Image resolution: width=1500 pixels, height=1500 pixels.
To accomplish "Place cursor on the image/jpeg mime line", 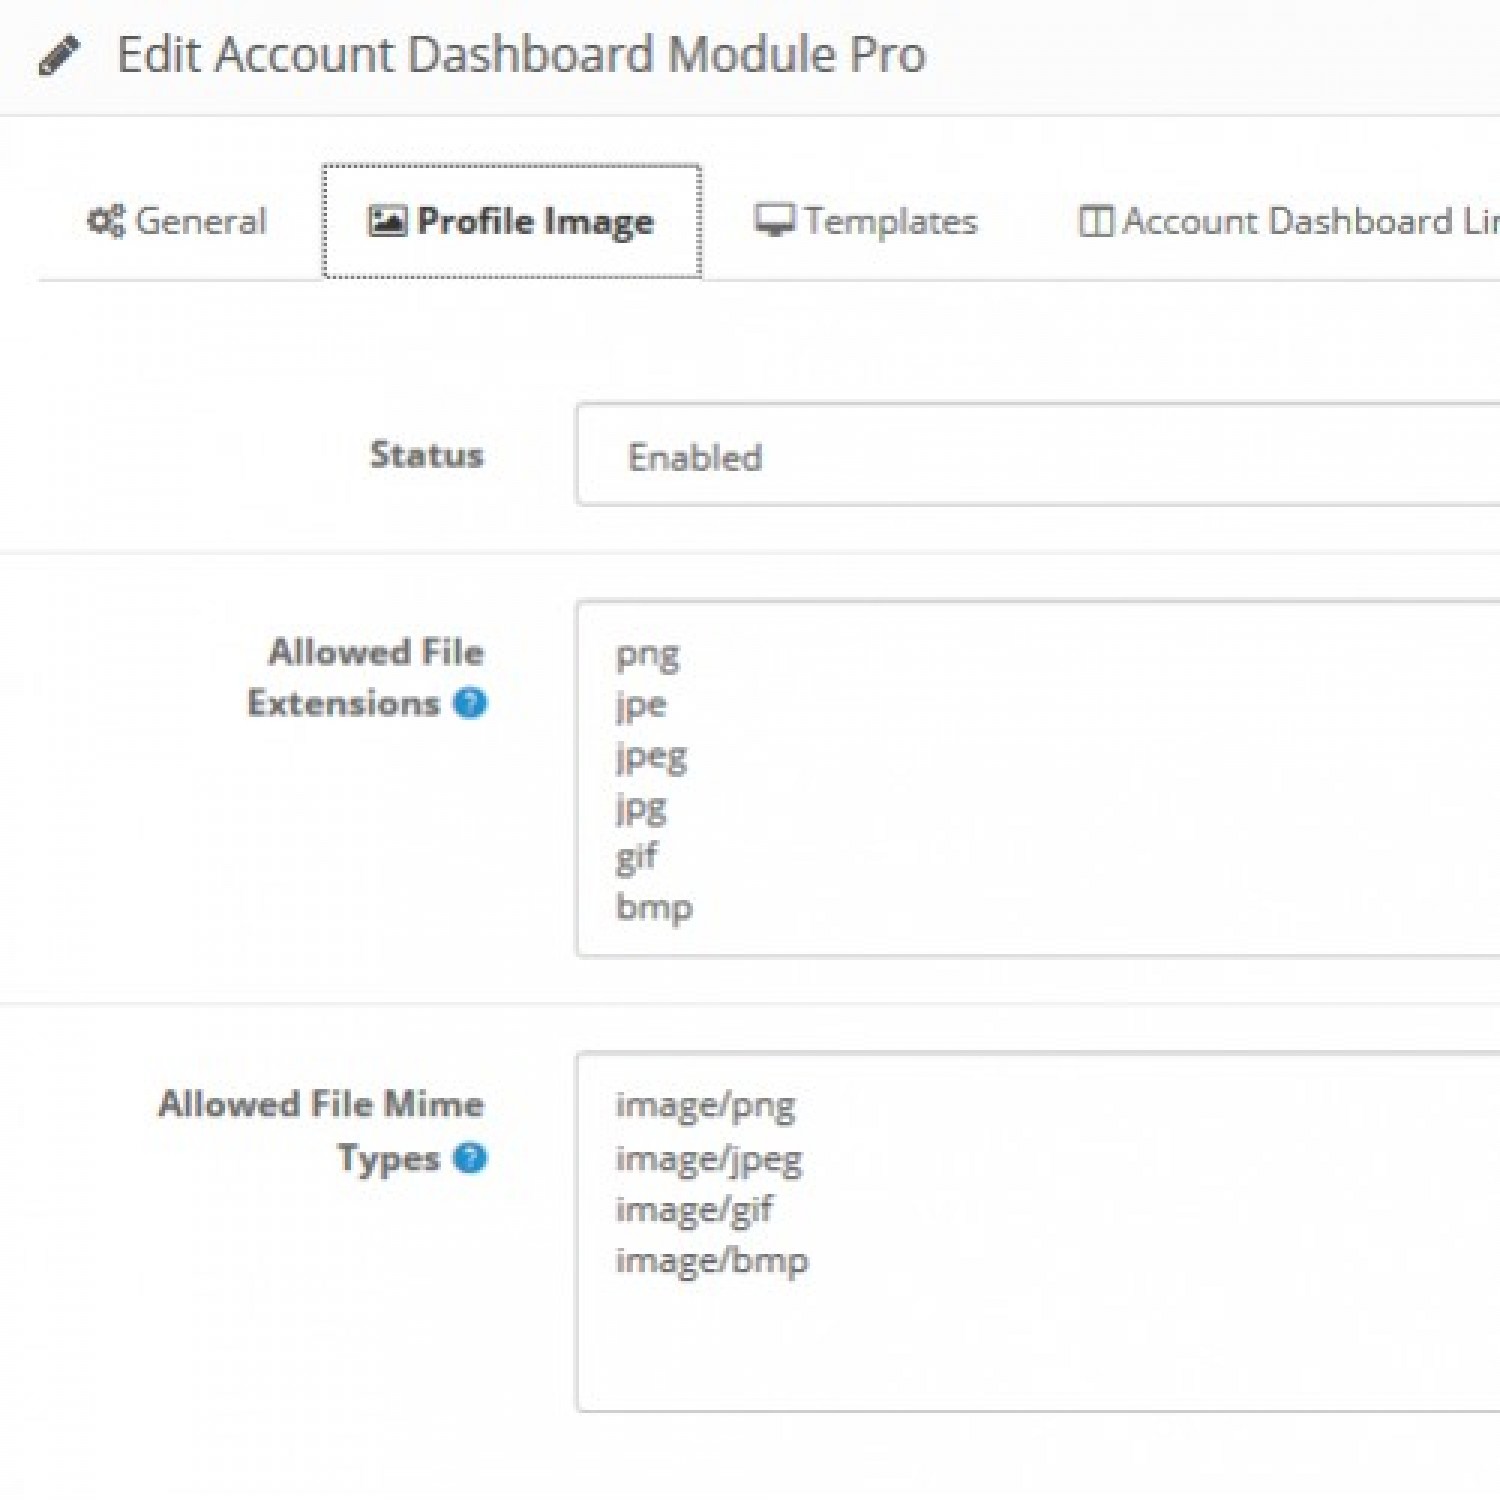I will [x=709, y=1159].
